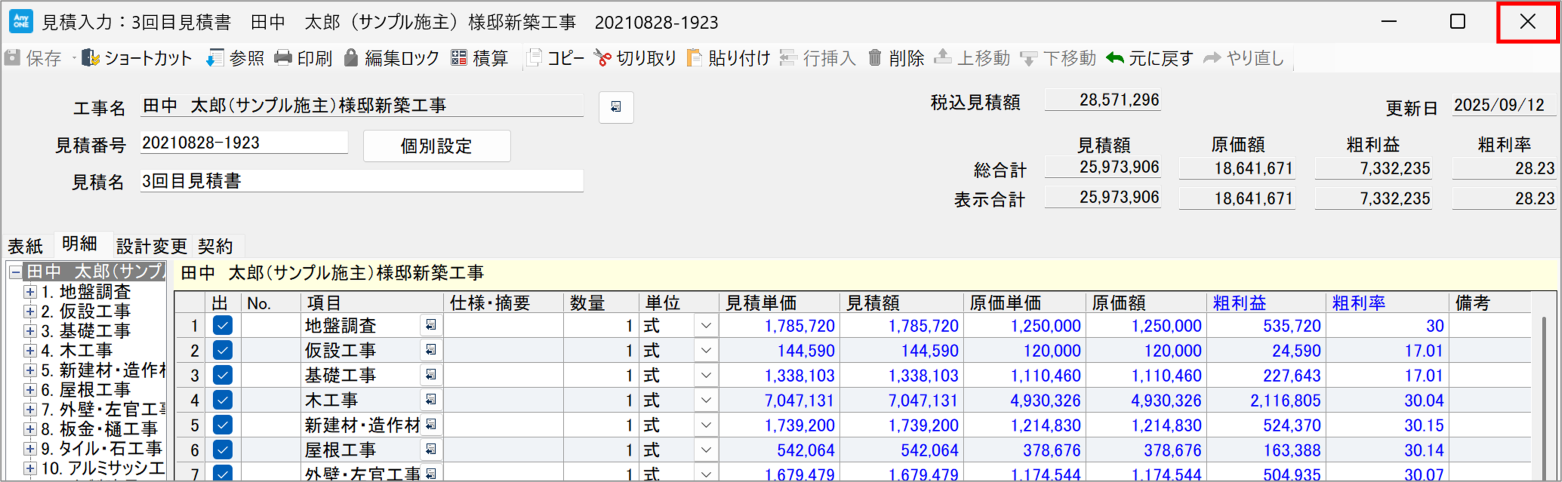The height and width of the screenshot is (482, 1562).
Task: Toggle the 出 checkbox for 基礎工事 row
Action: (223, 375)
